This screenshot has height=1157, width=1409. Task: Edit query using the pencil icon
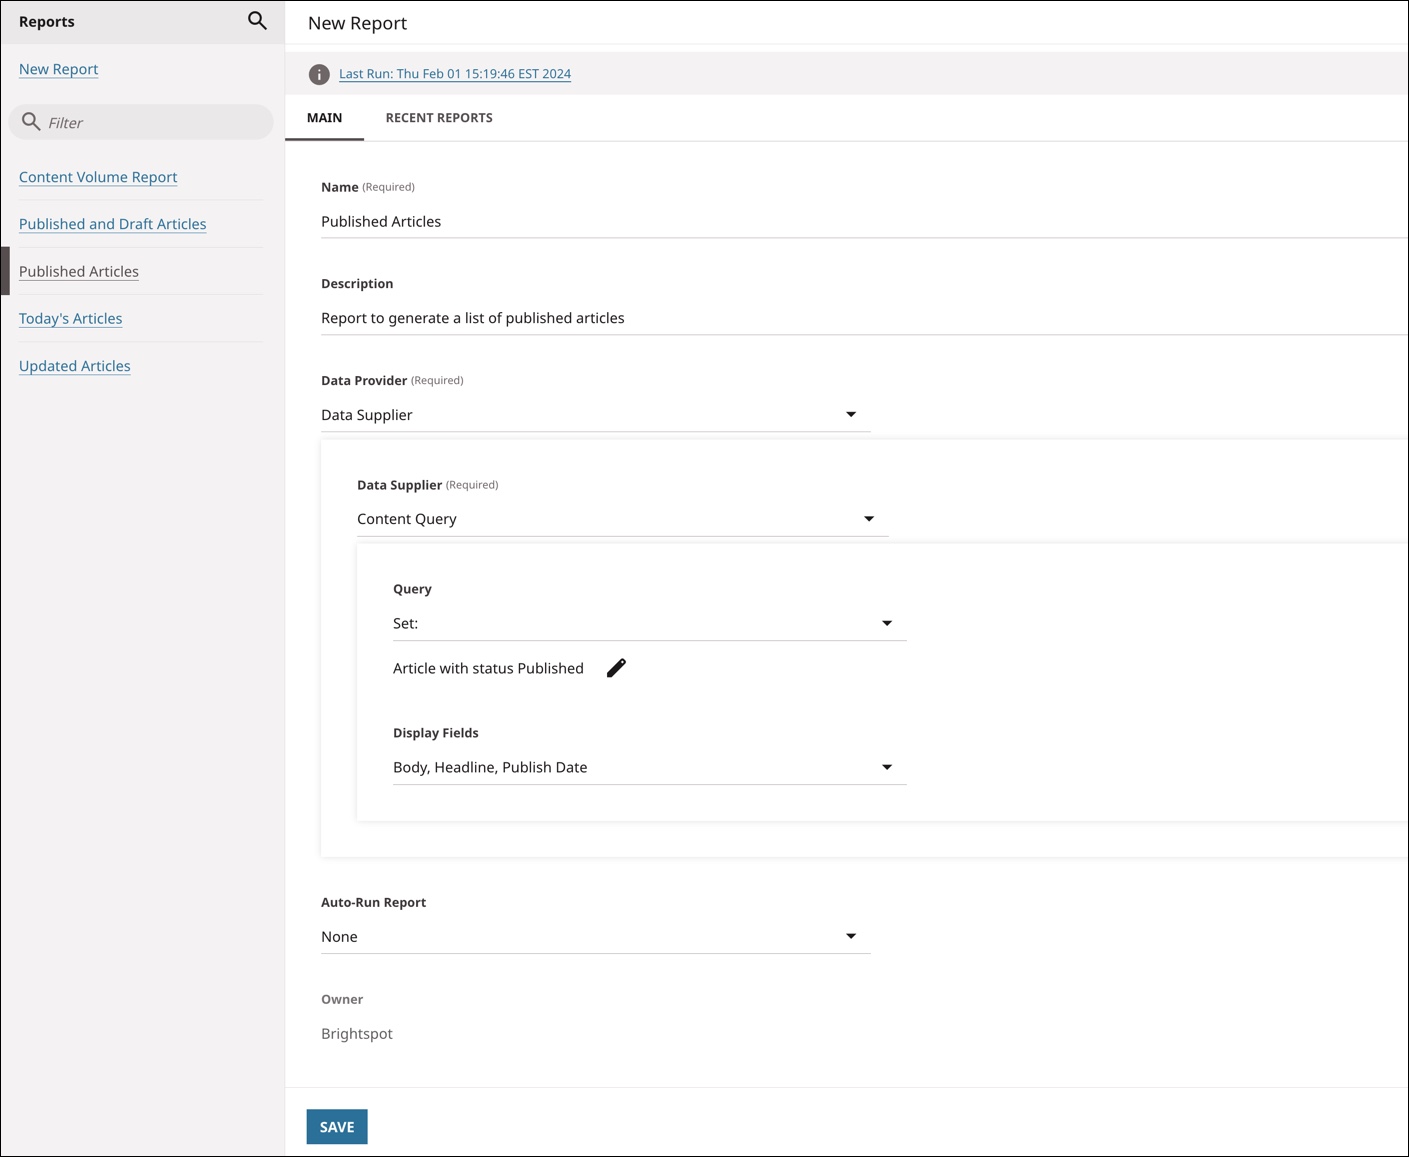click(616, 668)
